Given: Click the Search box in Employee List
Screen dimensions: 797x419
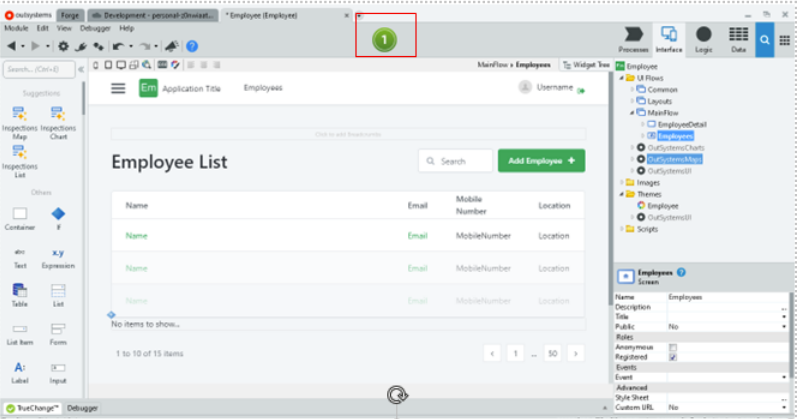Looking at the screenshot, I should (x=455, y=161).
